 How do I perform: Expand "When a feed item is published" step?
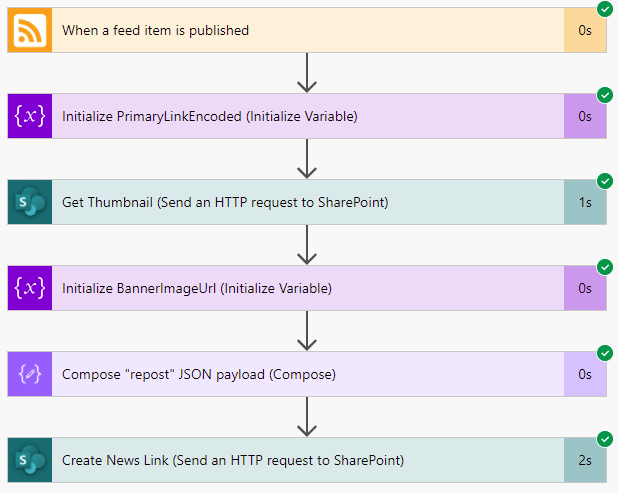pyautogui.click(x=307, y=30)
